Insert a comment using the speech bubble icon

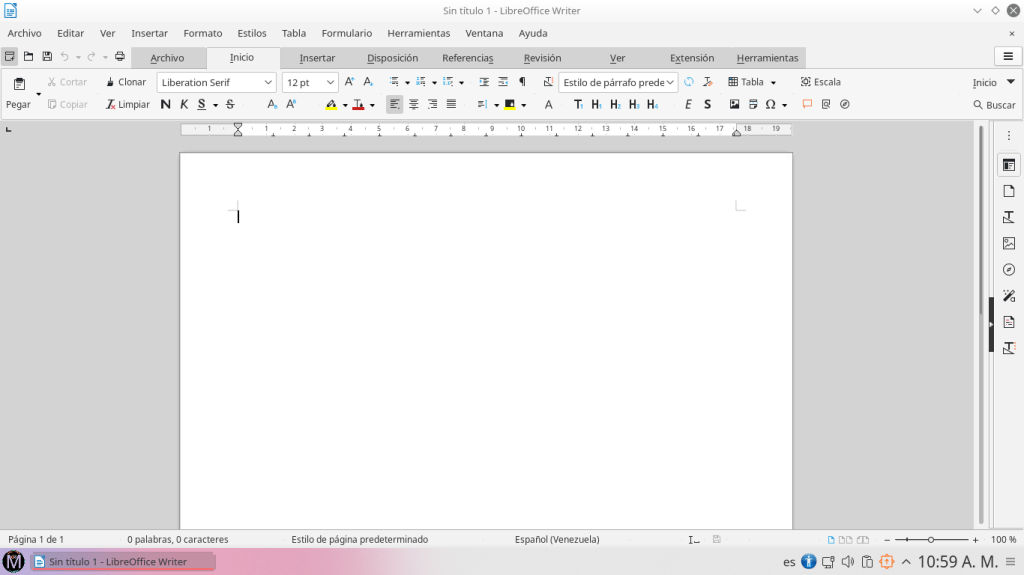pyautogui.click(x=807, y=104)
